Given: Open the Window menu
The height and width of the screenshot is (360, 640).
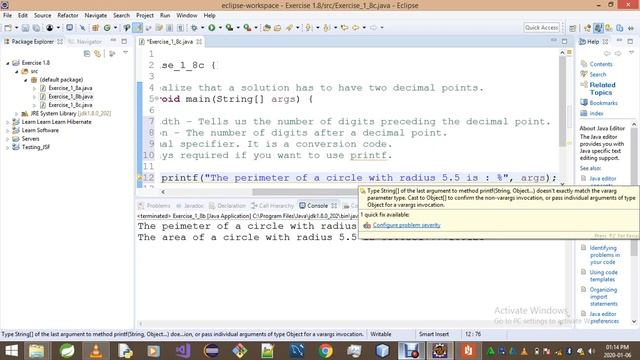Looking at the screenshot, I should pos(187,16).
